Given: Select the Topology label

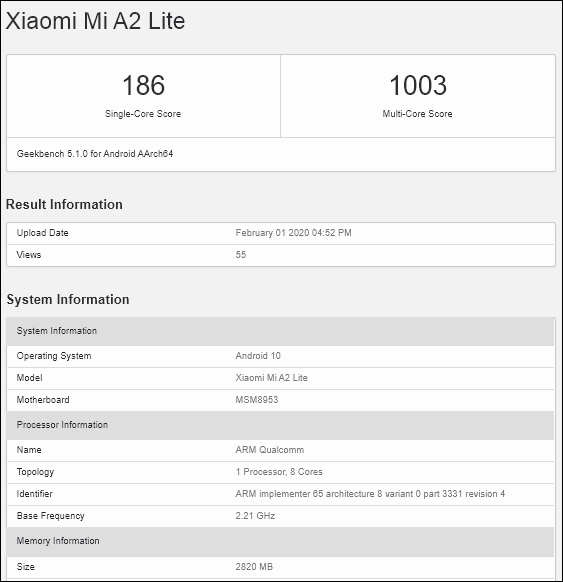Looking at the screenshot, I should coord(35,472).
